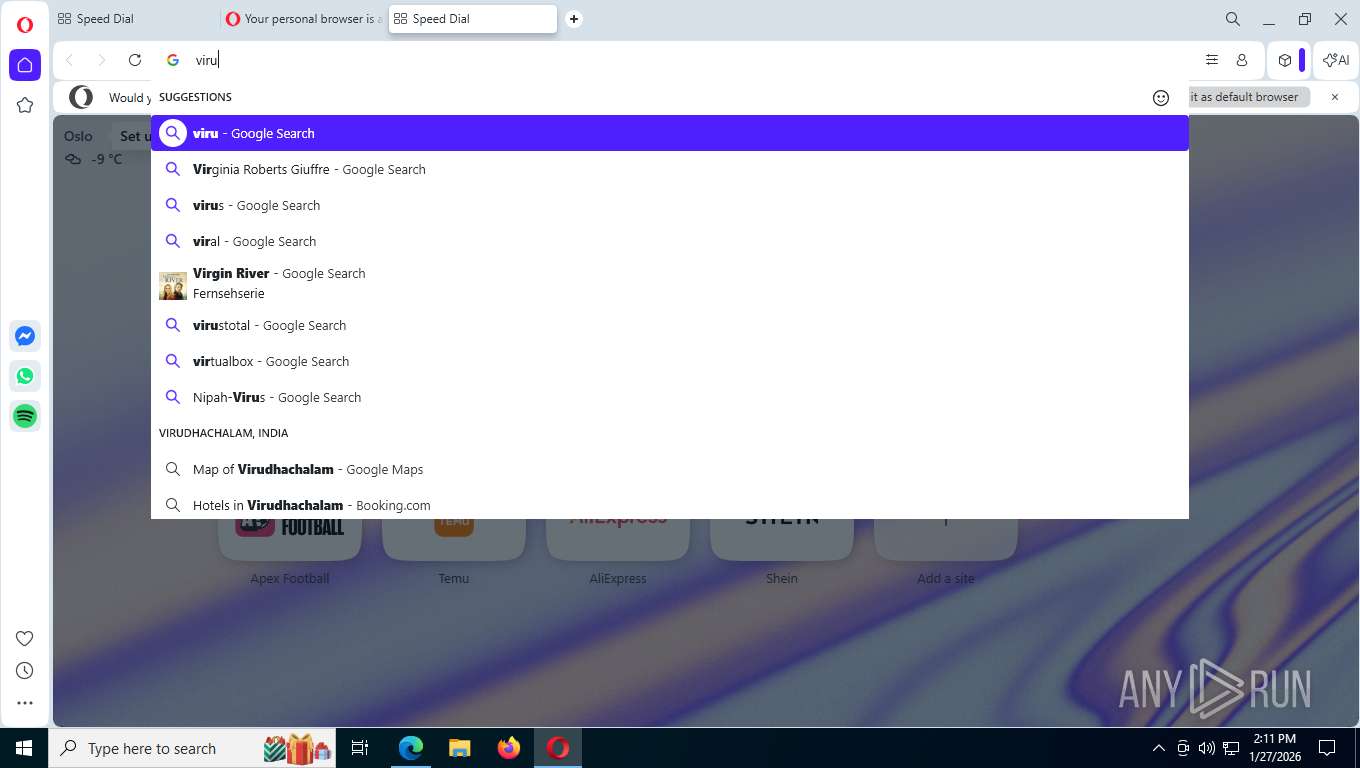This screenshot has width=1360, height=768.
Task: Open File Explorer from the taskbar
Action: click(460, 748)
